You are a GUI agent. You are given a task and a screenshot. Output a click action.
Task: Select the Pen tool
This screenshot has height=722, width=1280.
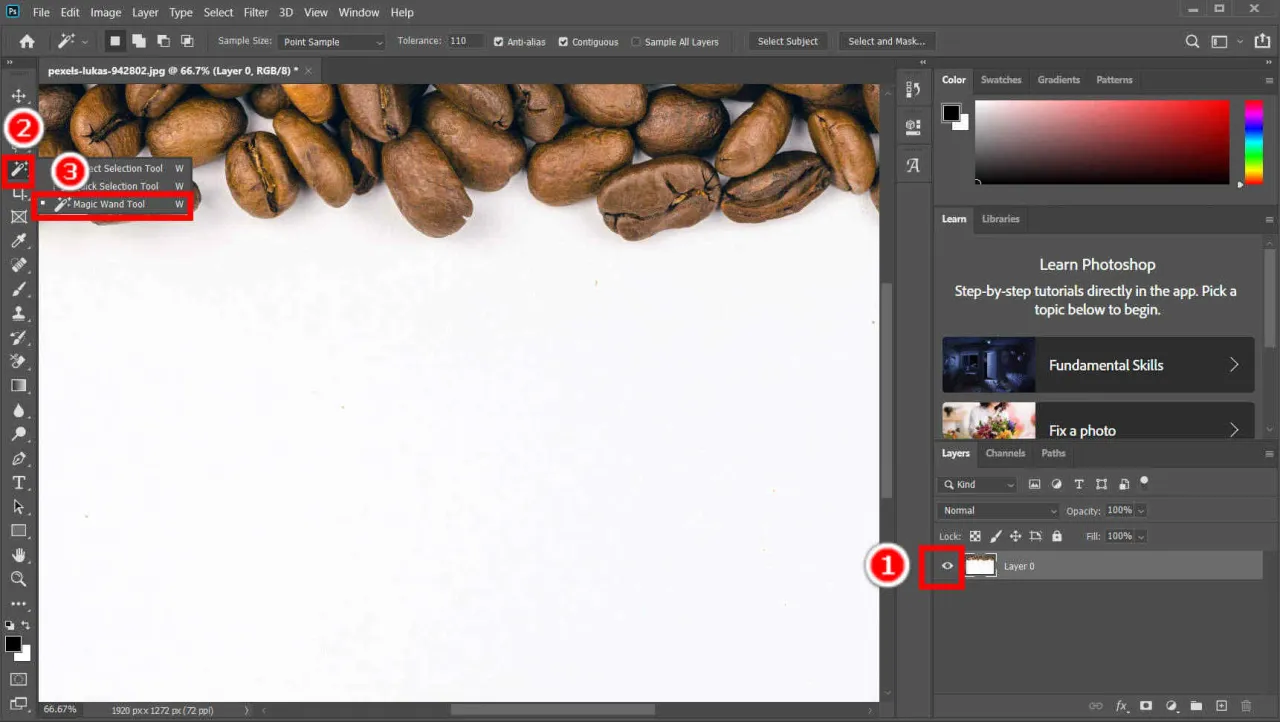click(18, 459)
